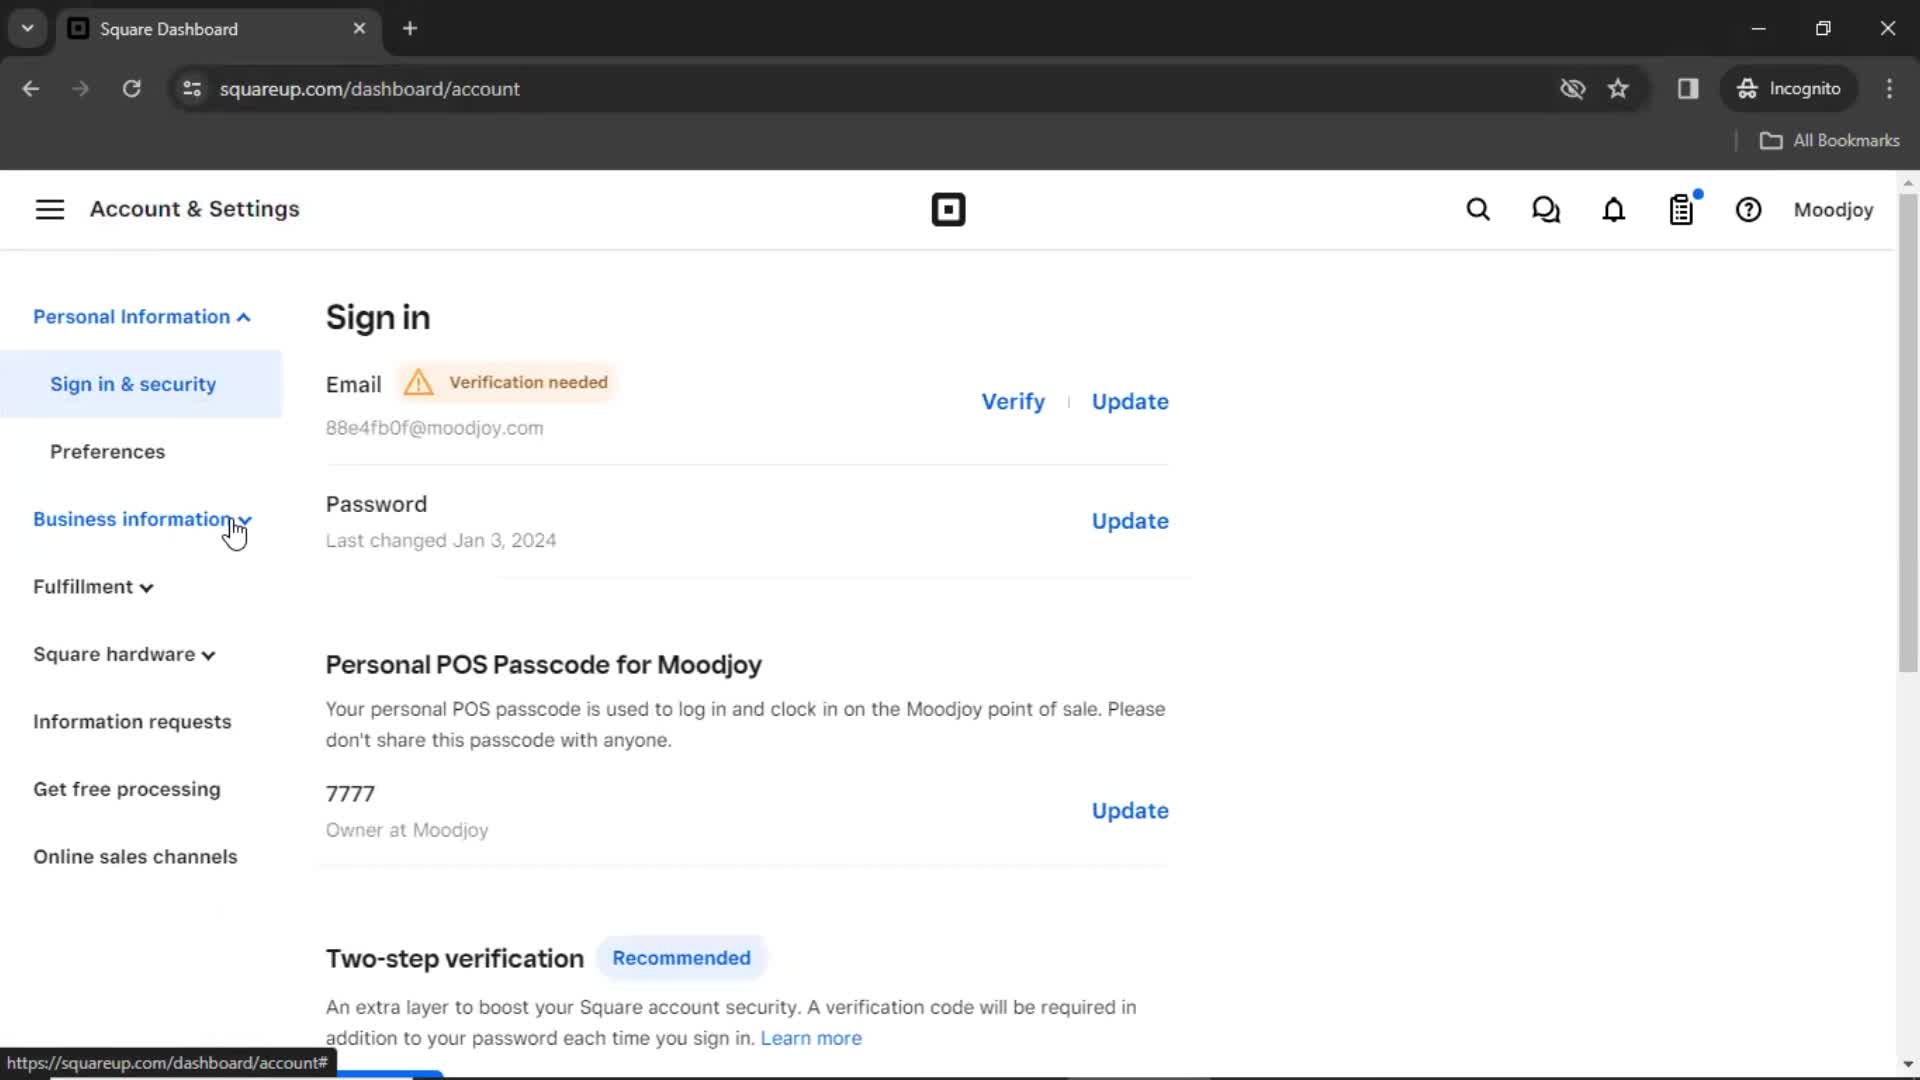Screen dimensions: 1920x1080
Task: Click the email address input field
Action: pos(435,427)
